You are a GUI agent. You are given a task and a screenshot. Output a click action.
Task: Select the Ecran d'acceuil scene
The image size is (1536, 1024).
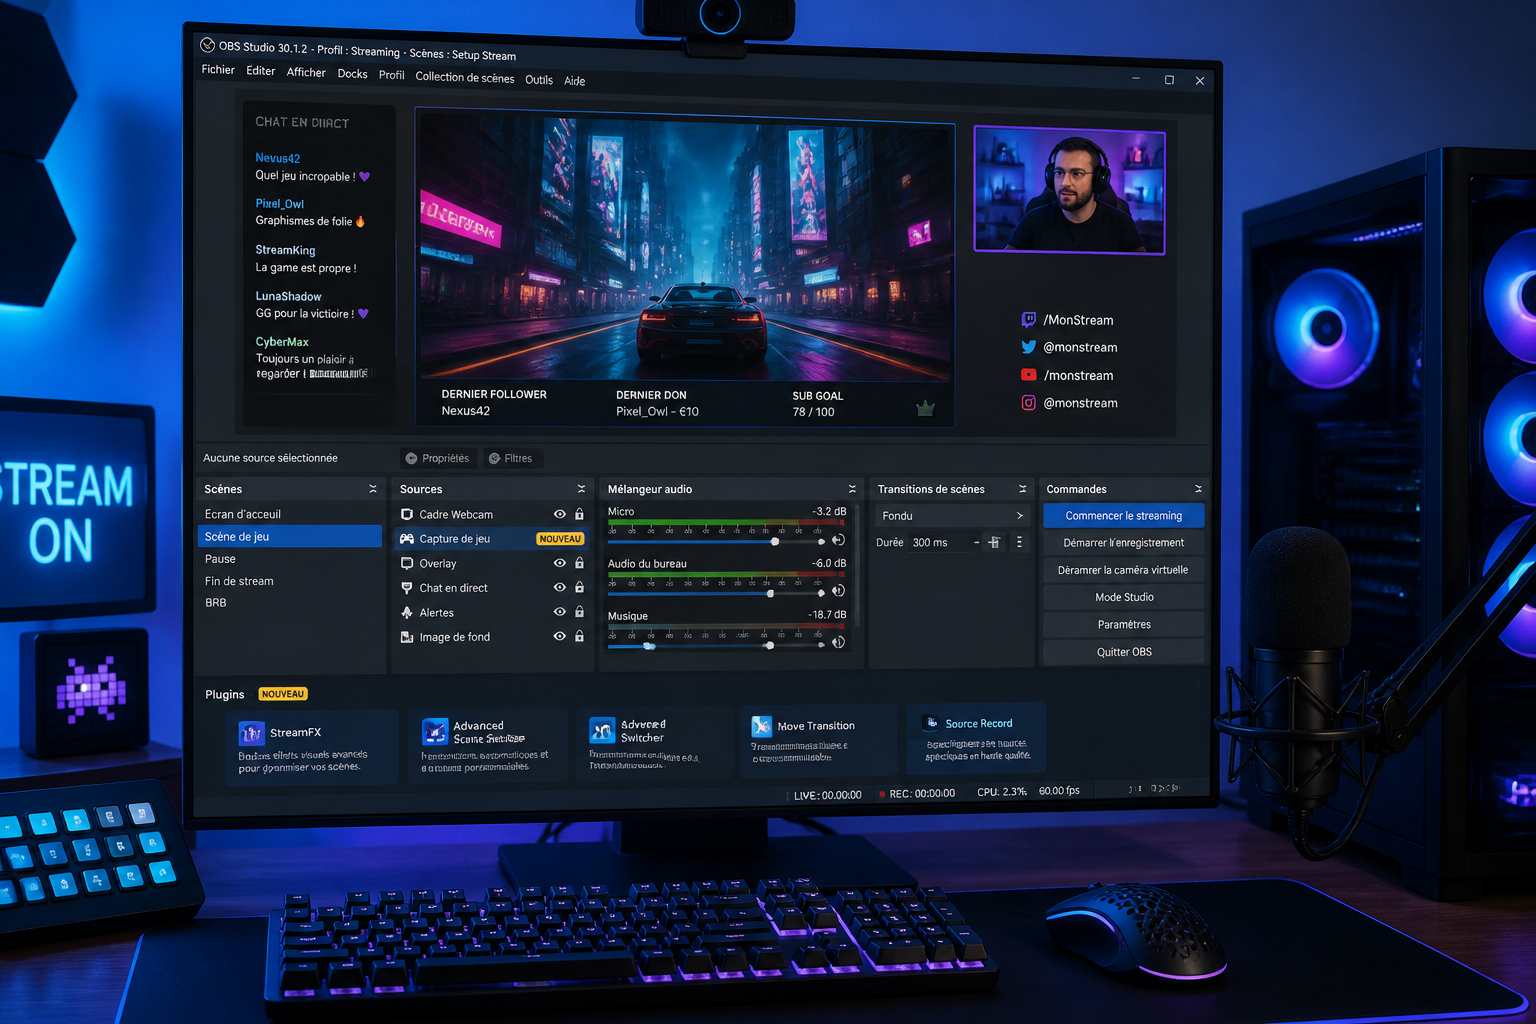pyautogui.click(x=290, y=514)
